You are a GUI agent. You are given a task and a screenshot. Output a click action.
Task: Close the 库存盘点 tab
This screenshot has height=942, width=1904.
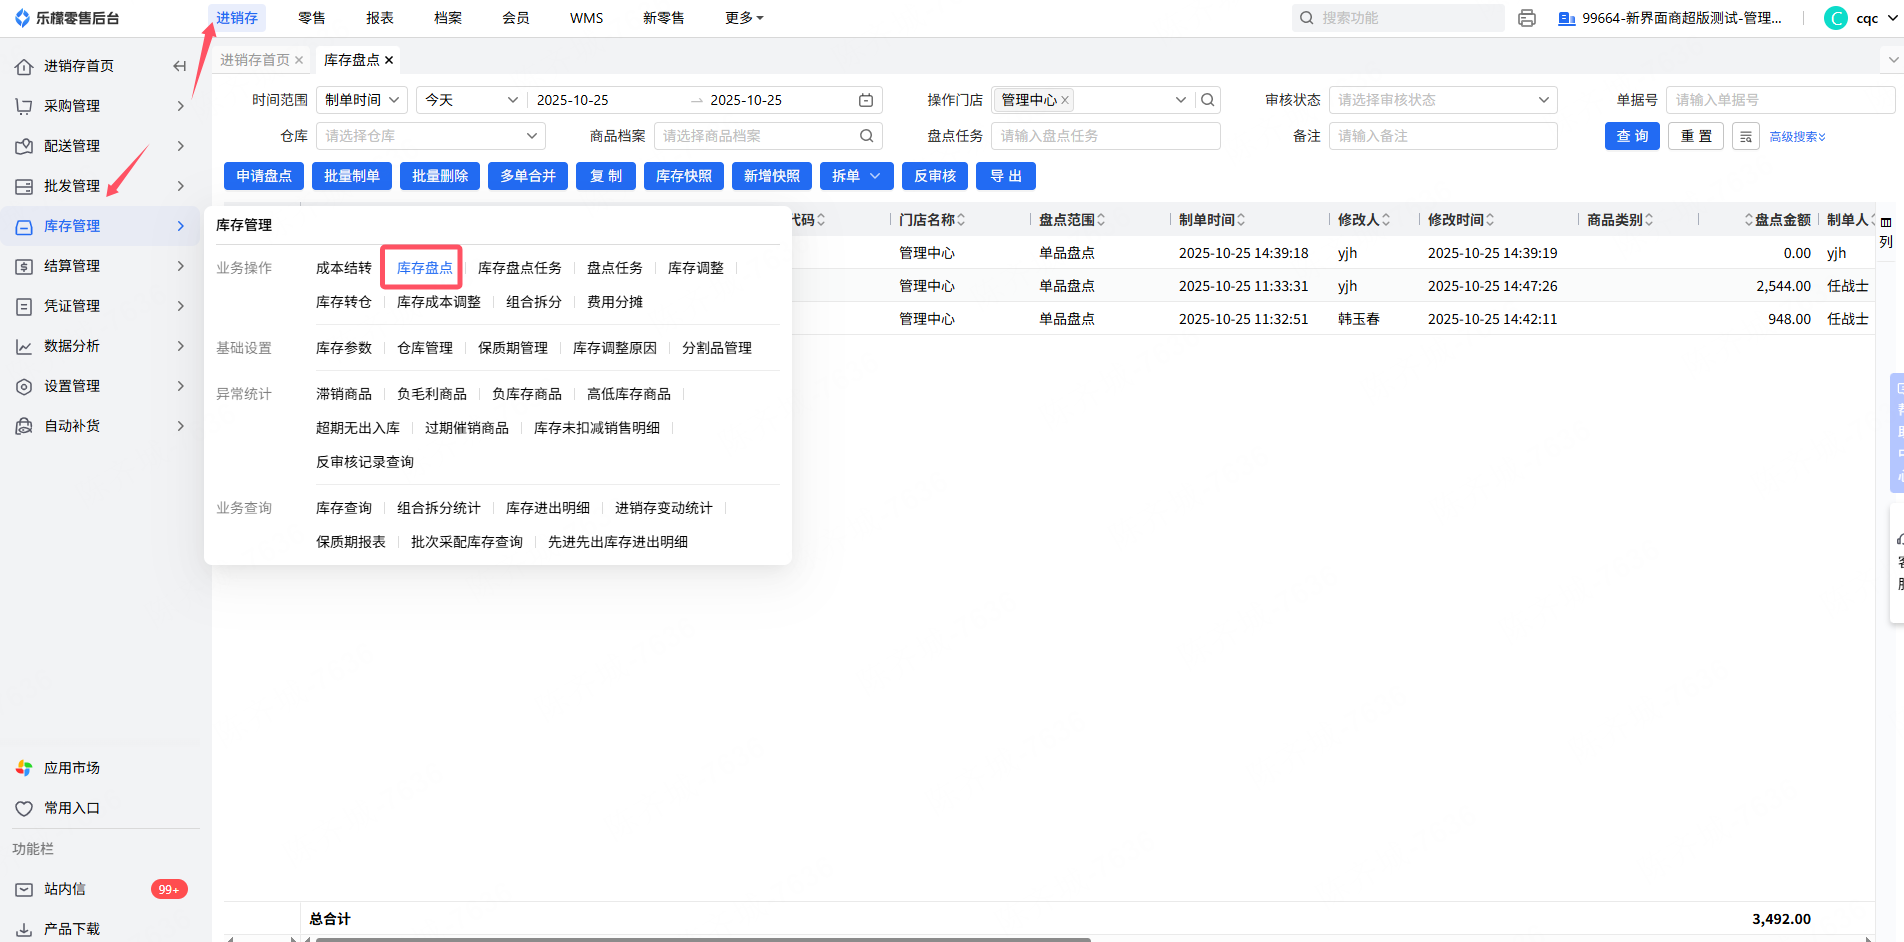[389, 60]
